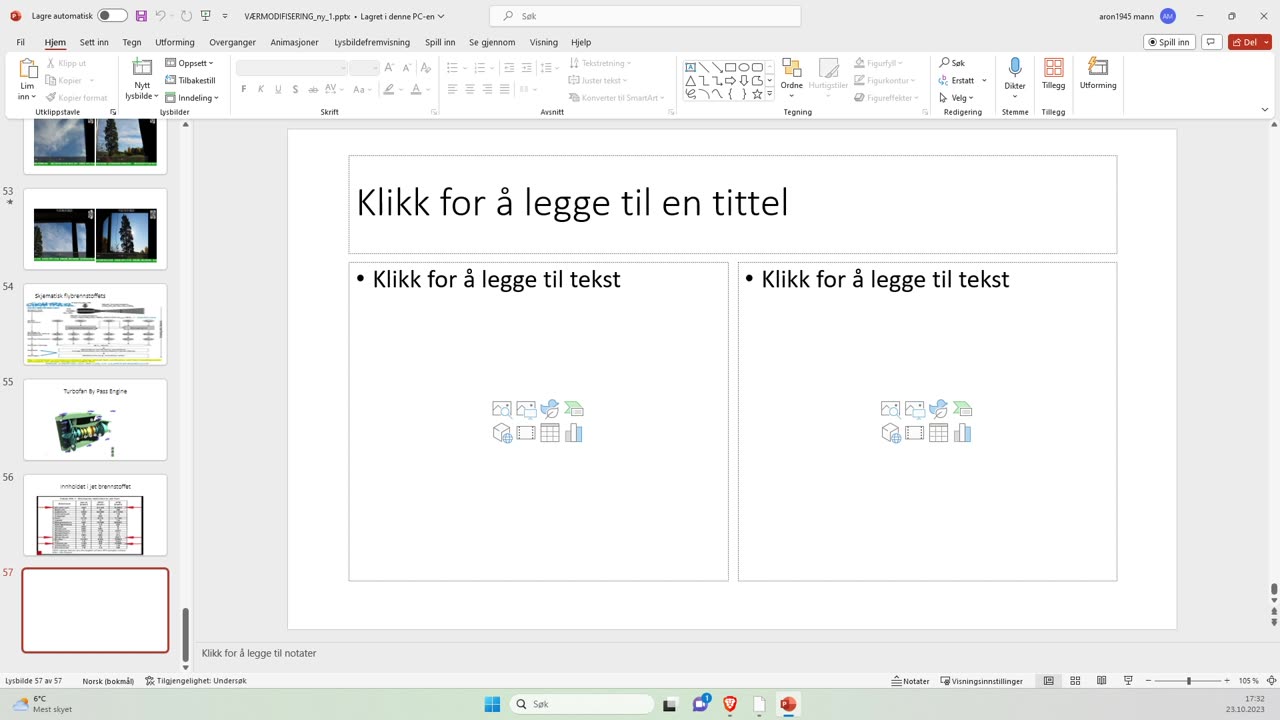Viewport: 1280px width, 720px height.
Task: Click the Dikter microphone icon
Action: (1015, 68)
